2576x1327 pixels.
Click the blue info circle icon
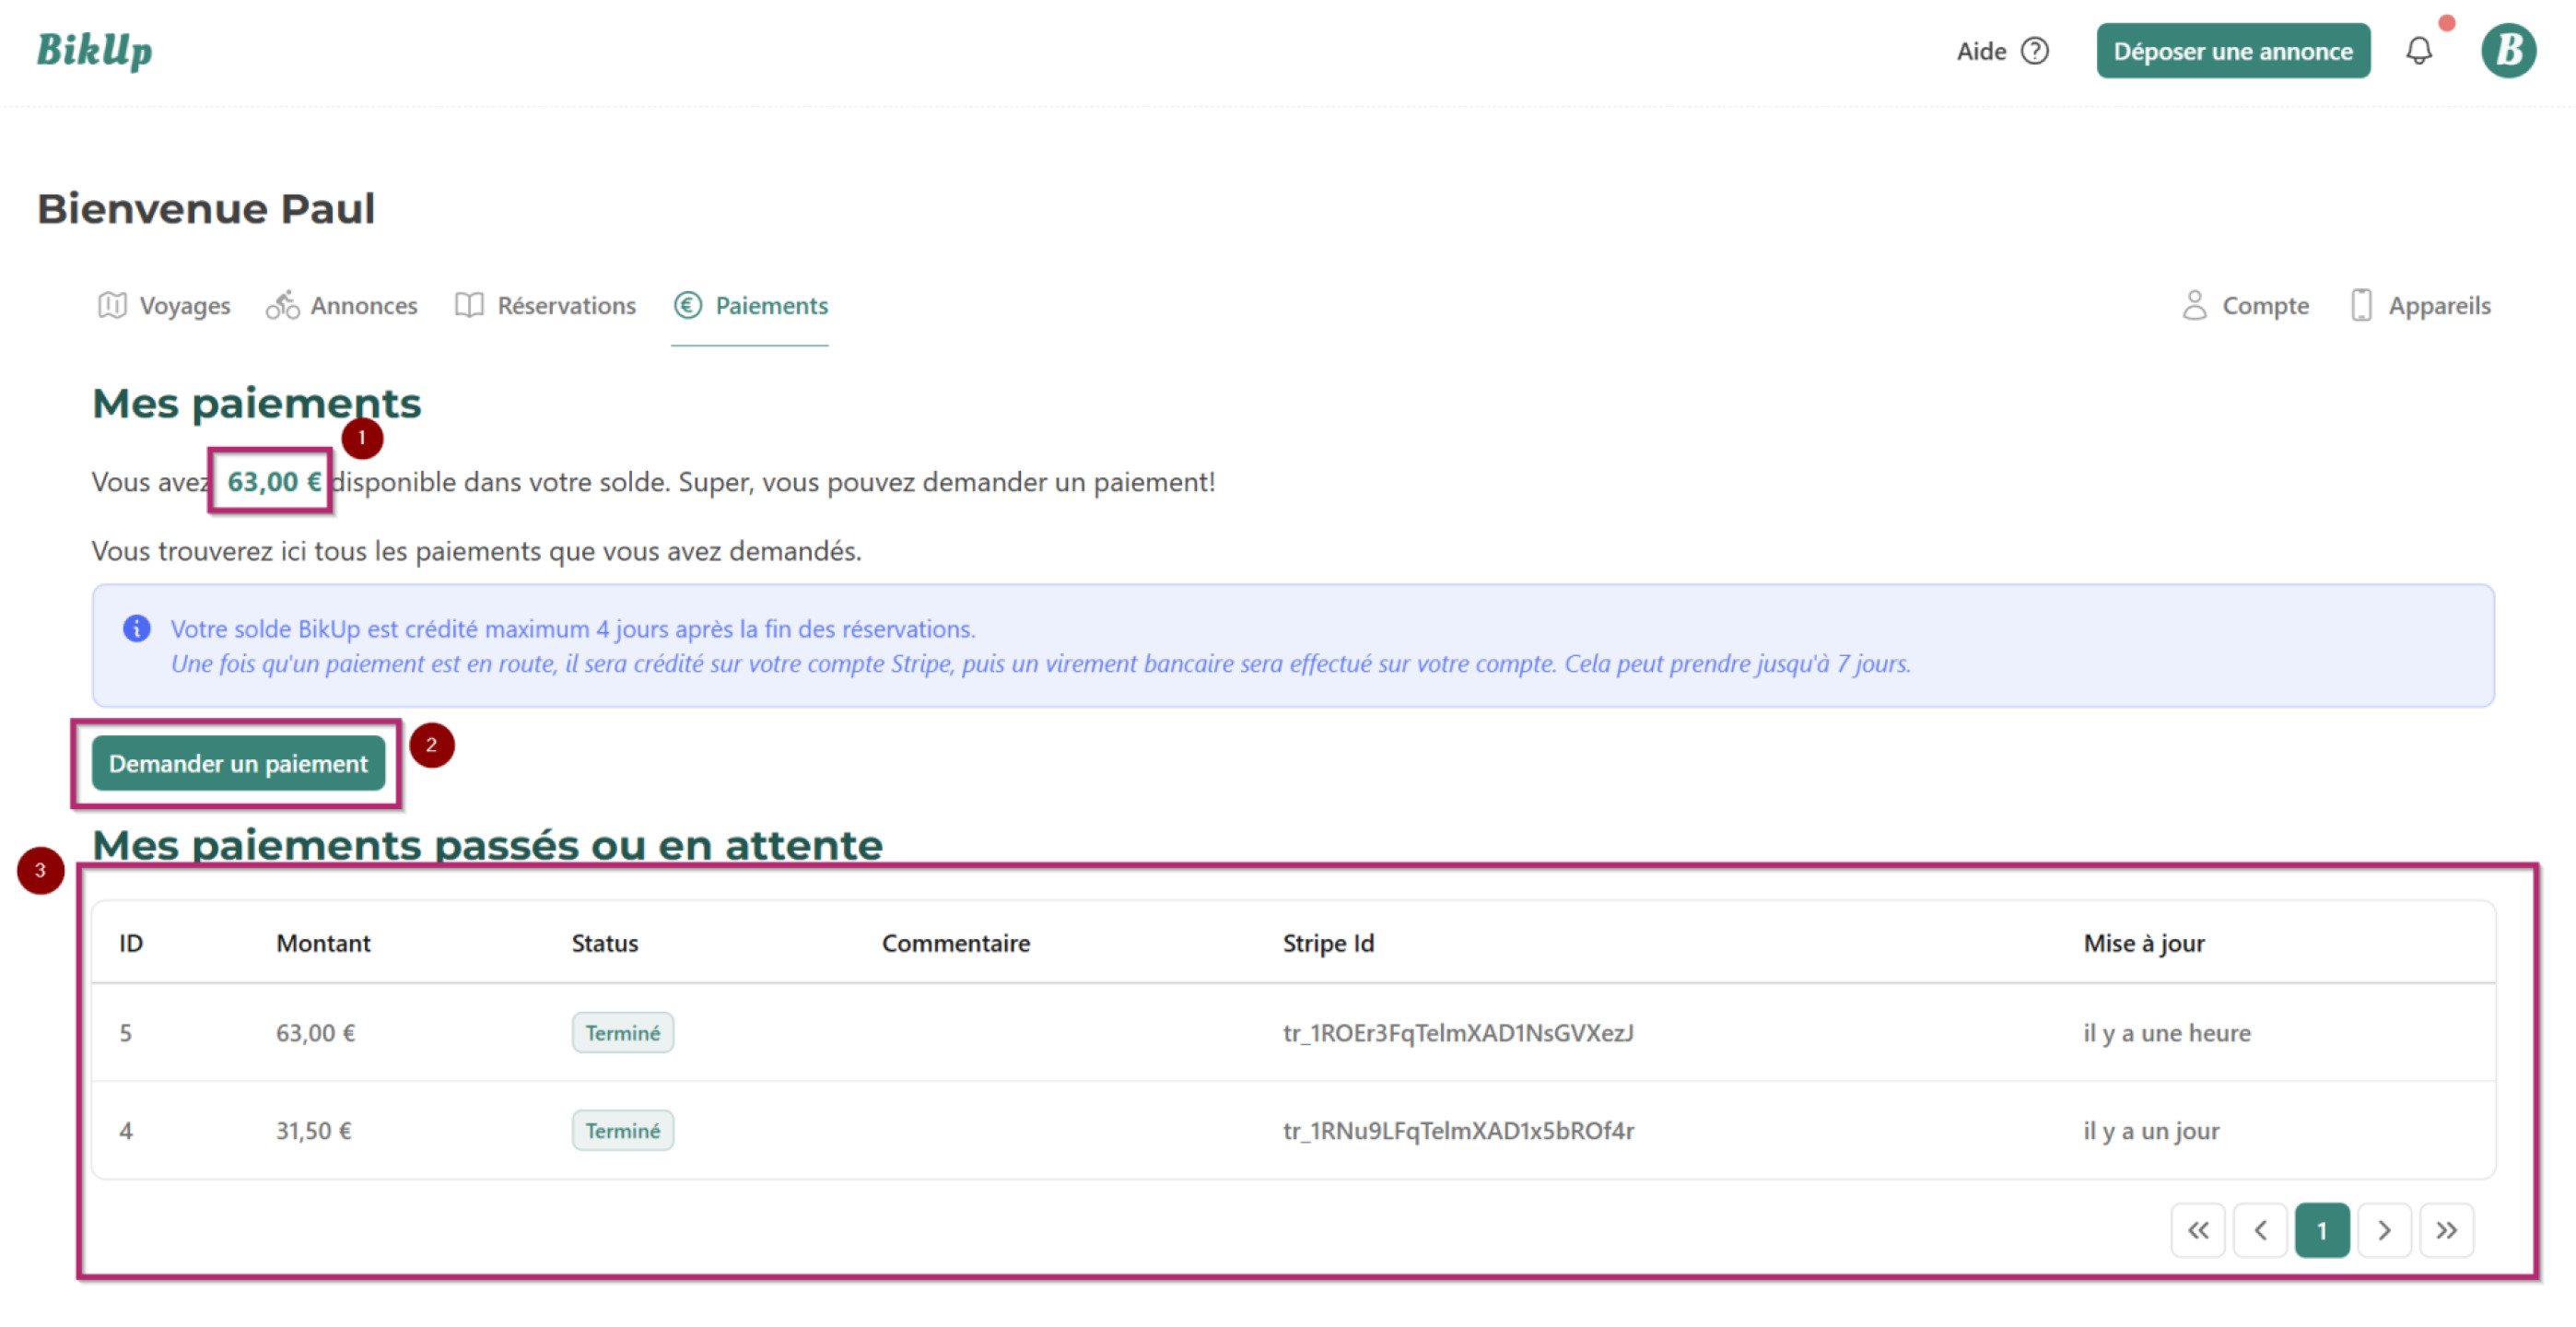click(x=137, y=629)
